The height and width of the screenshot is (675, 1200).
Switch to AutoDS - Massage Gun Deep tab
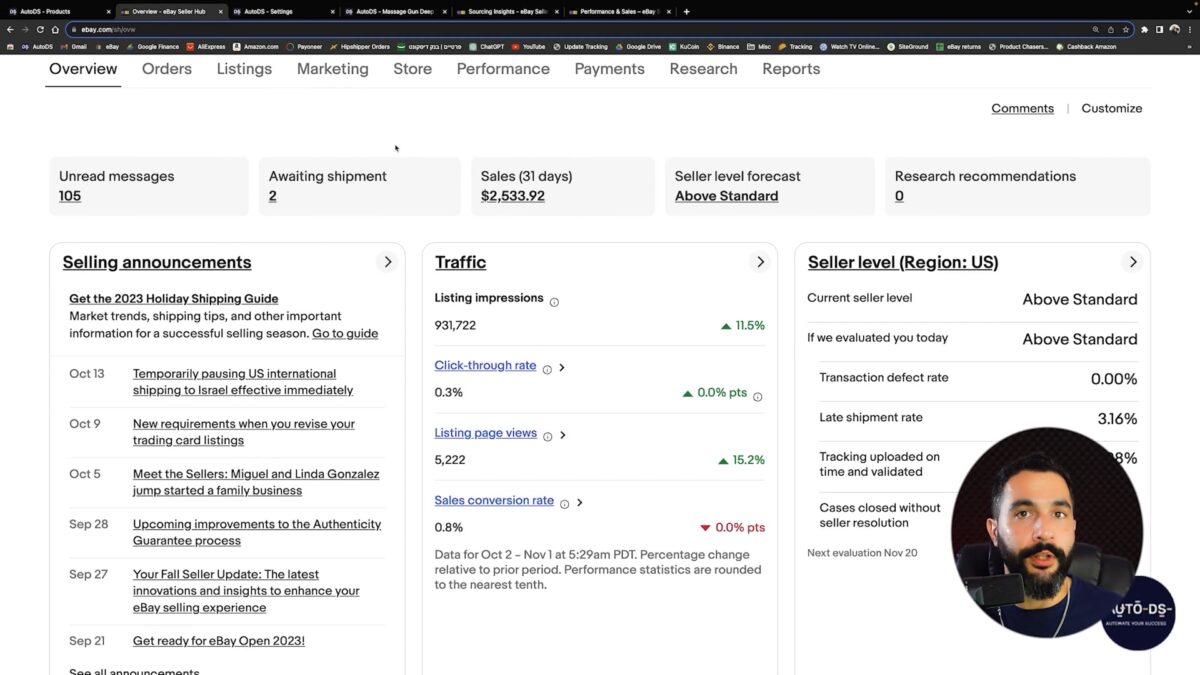coord(394,11)
